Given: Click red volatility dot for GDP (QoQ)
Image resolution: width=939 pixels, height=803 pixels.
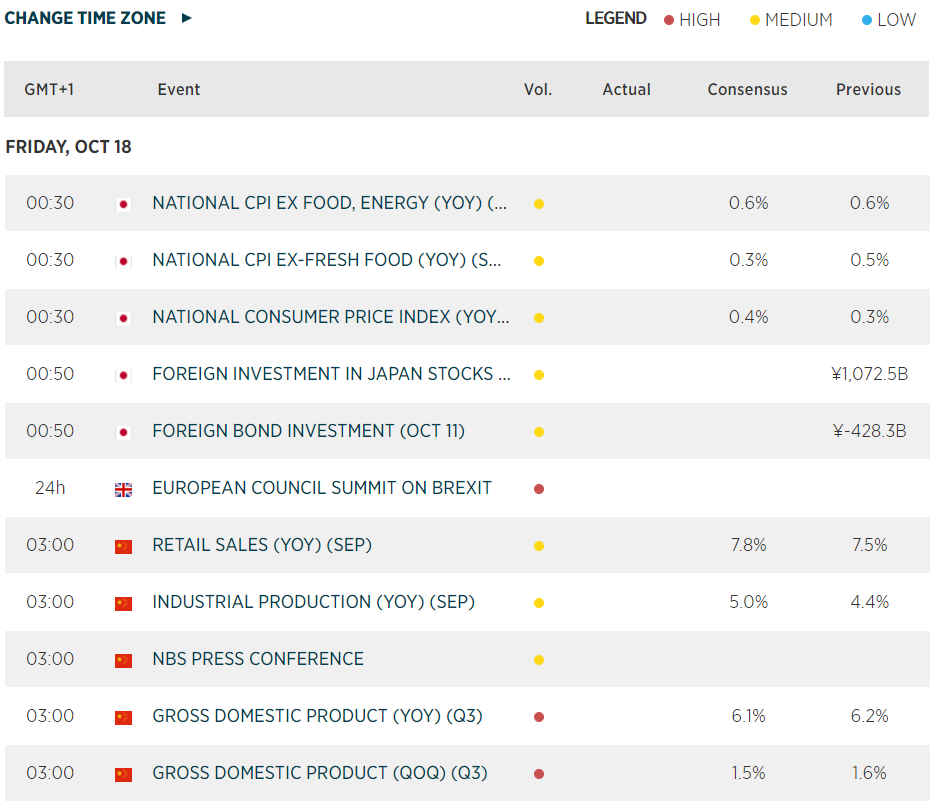Looking at the screenshot, I should coord(539,774).
